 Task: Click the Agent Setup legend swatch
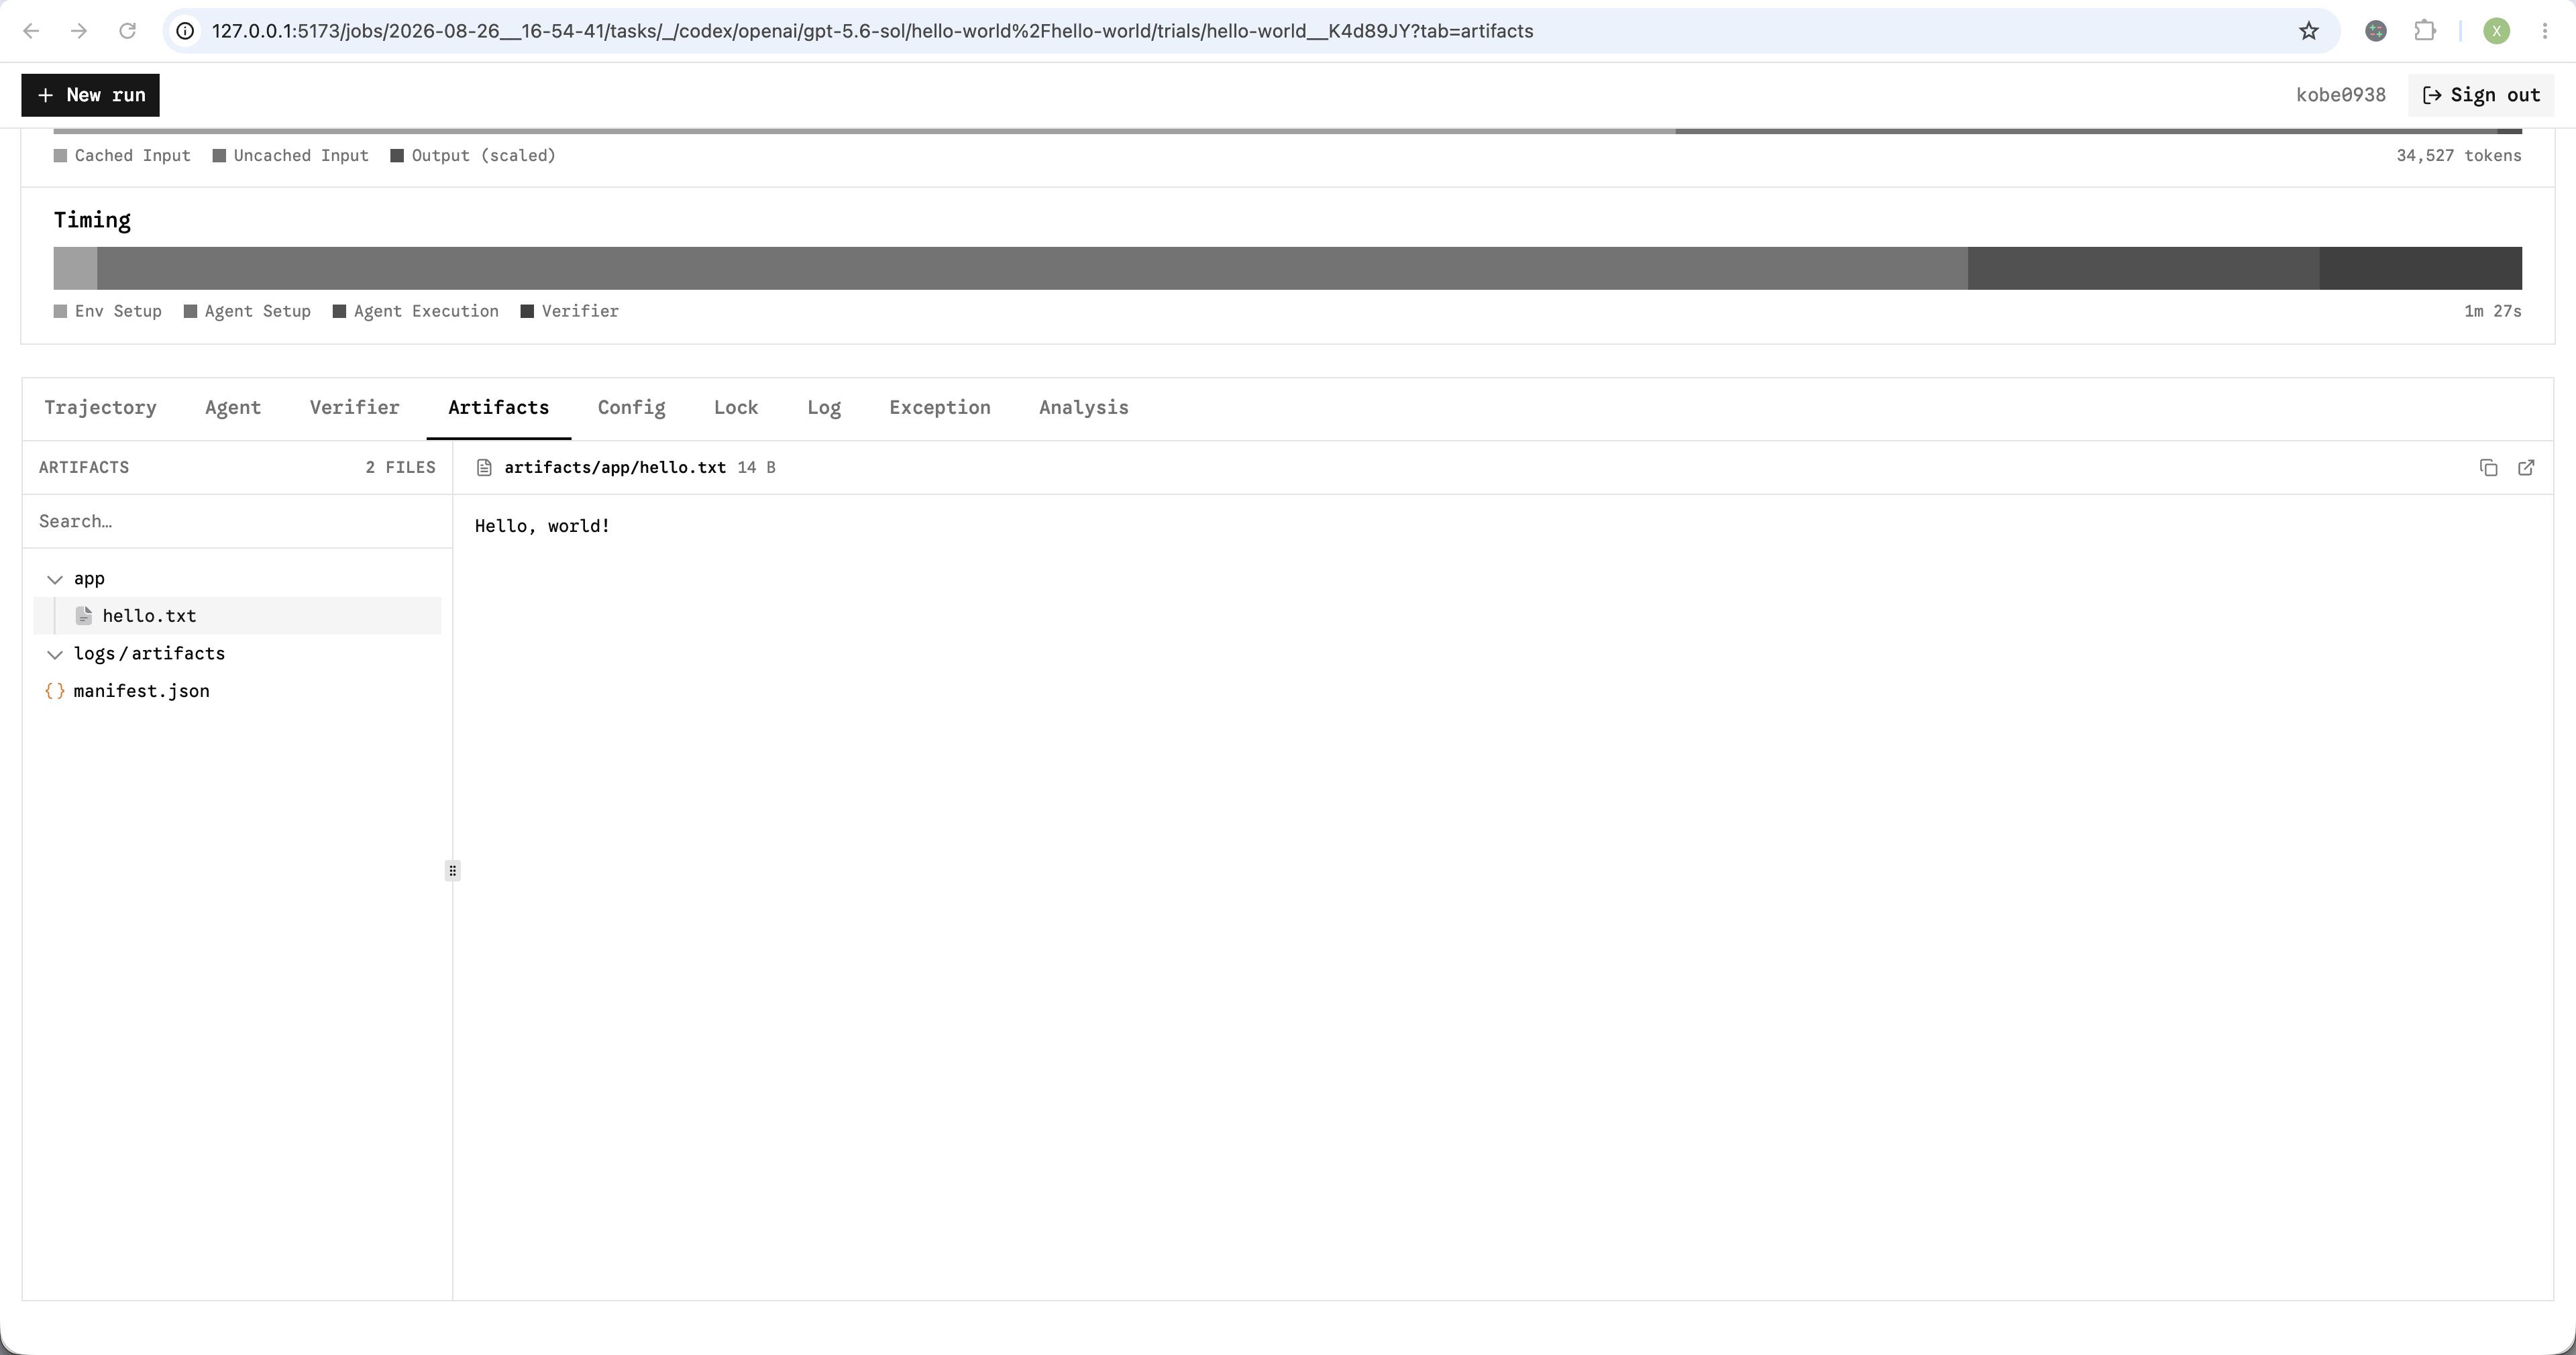pos(190,311)
